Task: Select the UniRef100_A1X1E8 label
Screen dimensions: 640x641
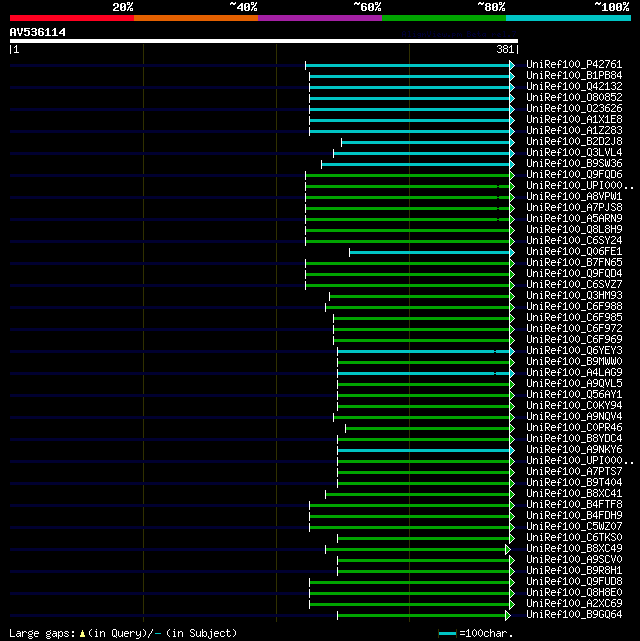Action: 574,120
